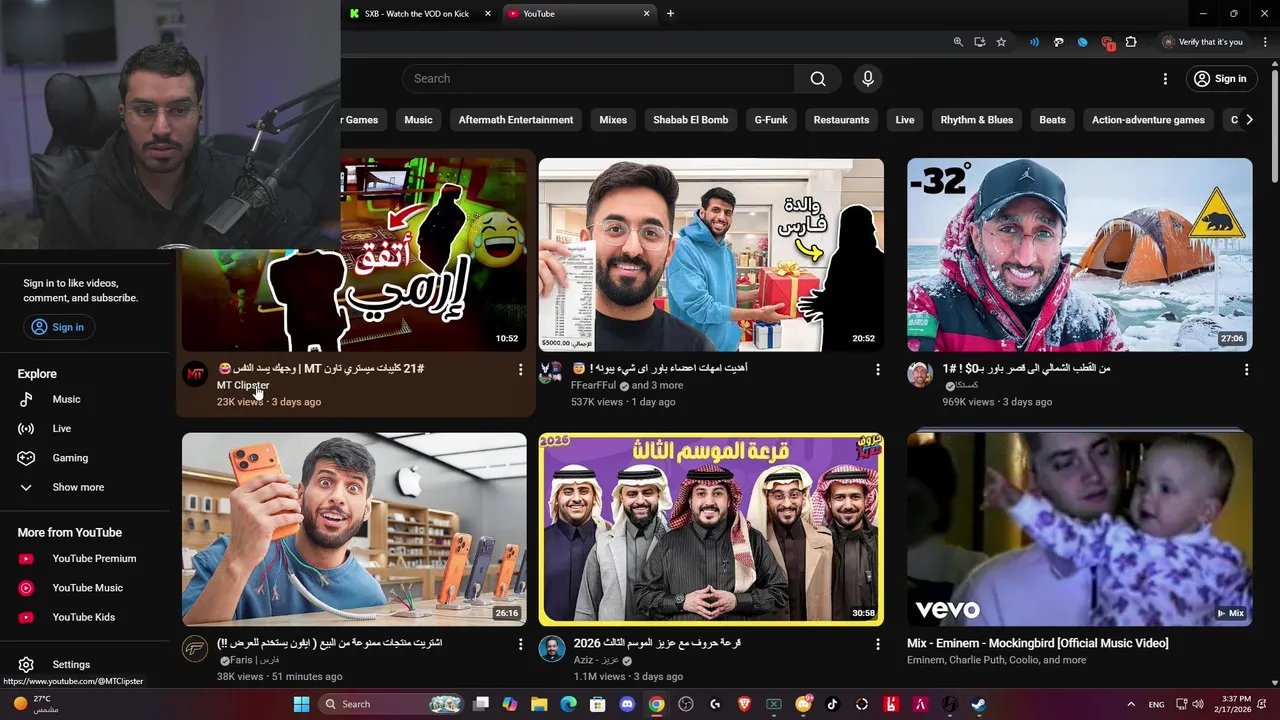Open YouTube Music icon in sidebar
Image resolution: width=1280 pixels, height=720 pixels.
(x=27, y=588)
